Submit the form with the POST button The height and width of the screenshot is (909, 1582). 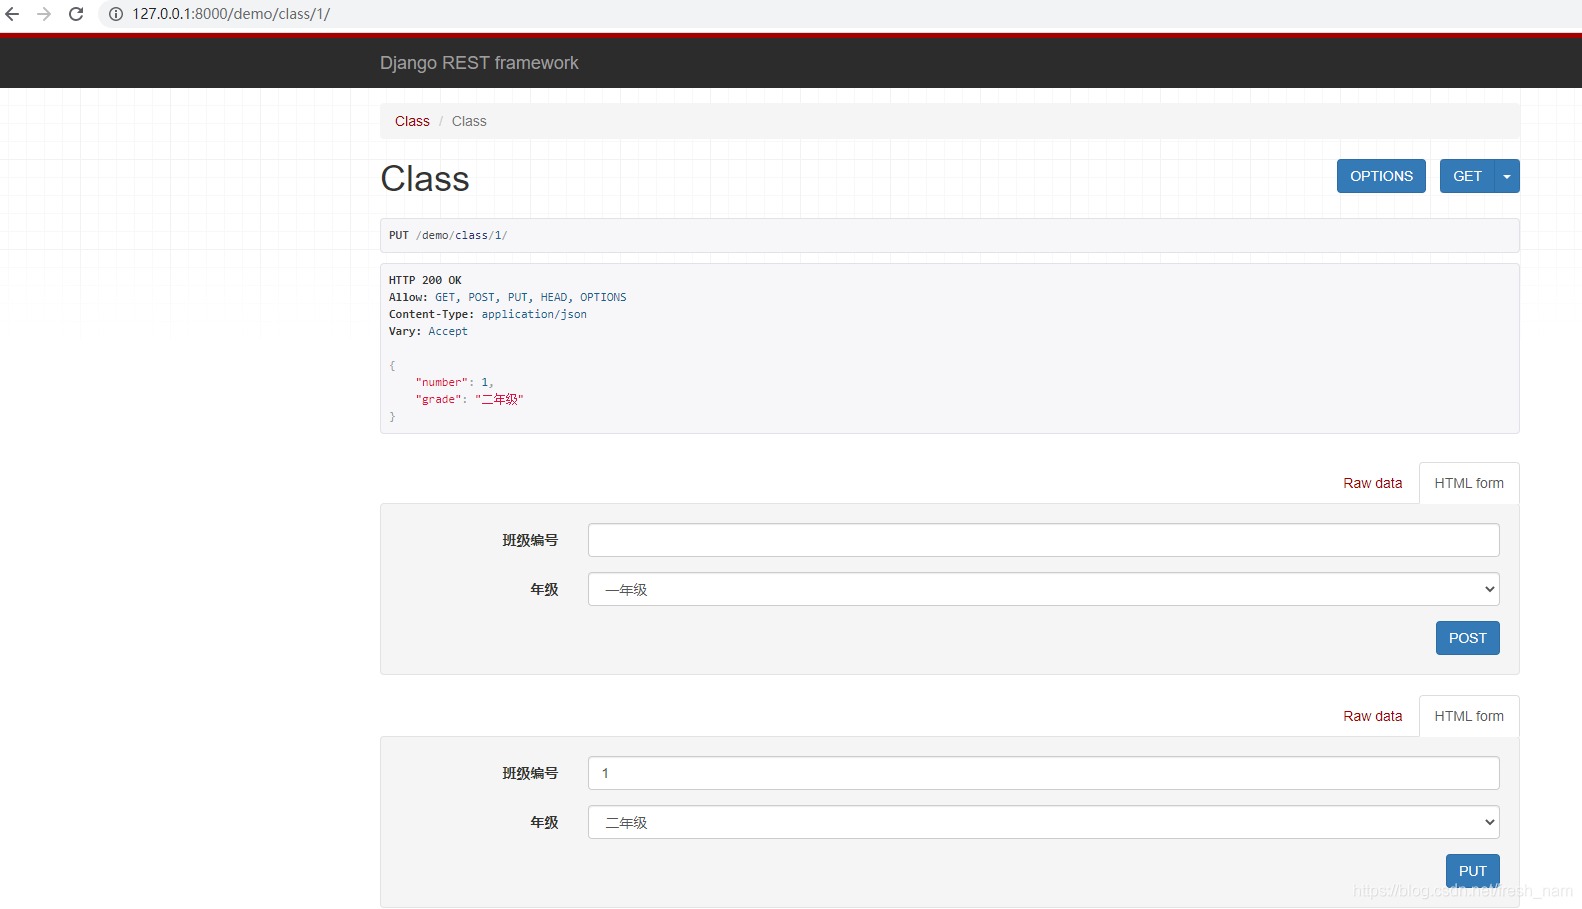coord(1467,638)
